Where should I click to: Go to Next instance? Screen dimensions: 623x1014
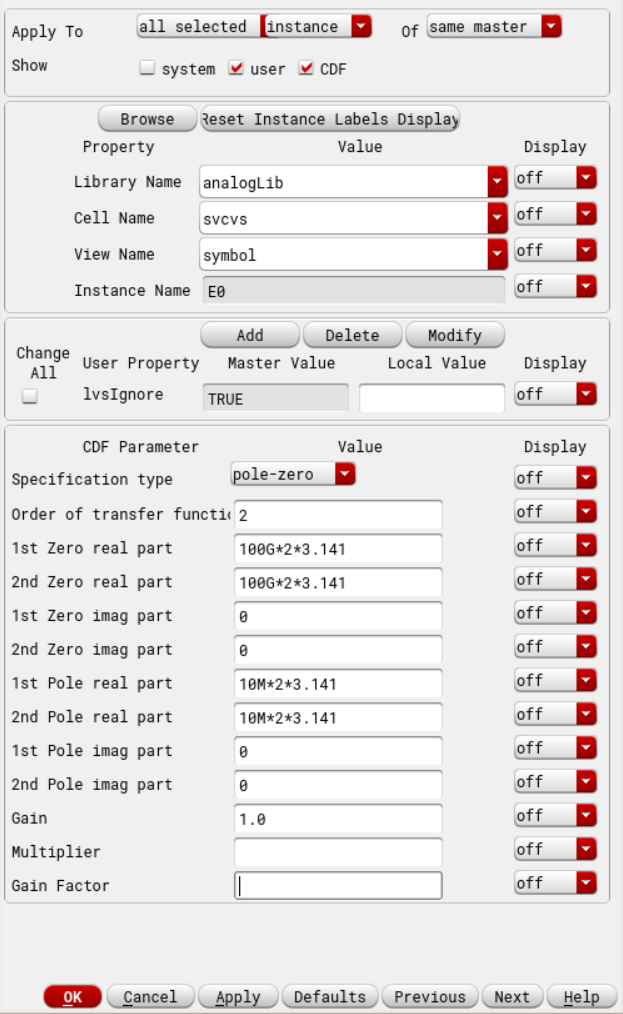click(512, 997)
